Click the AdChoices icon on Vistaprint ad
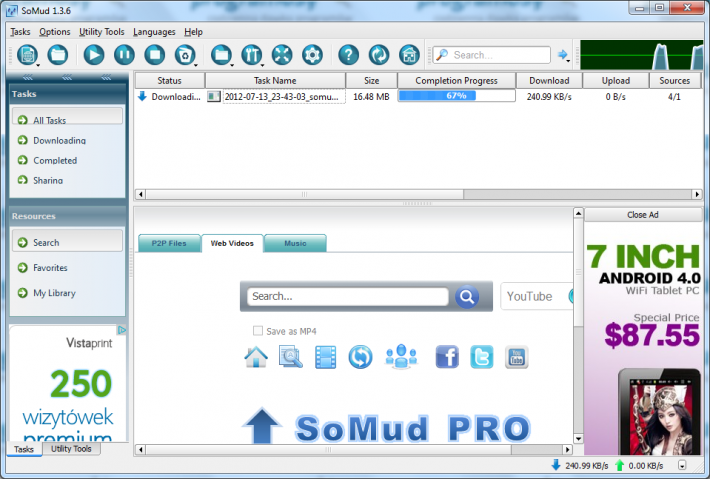The image size is (710, 479). 122,330
